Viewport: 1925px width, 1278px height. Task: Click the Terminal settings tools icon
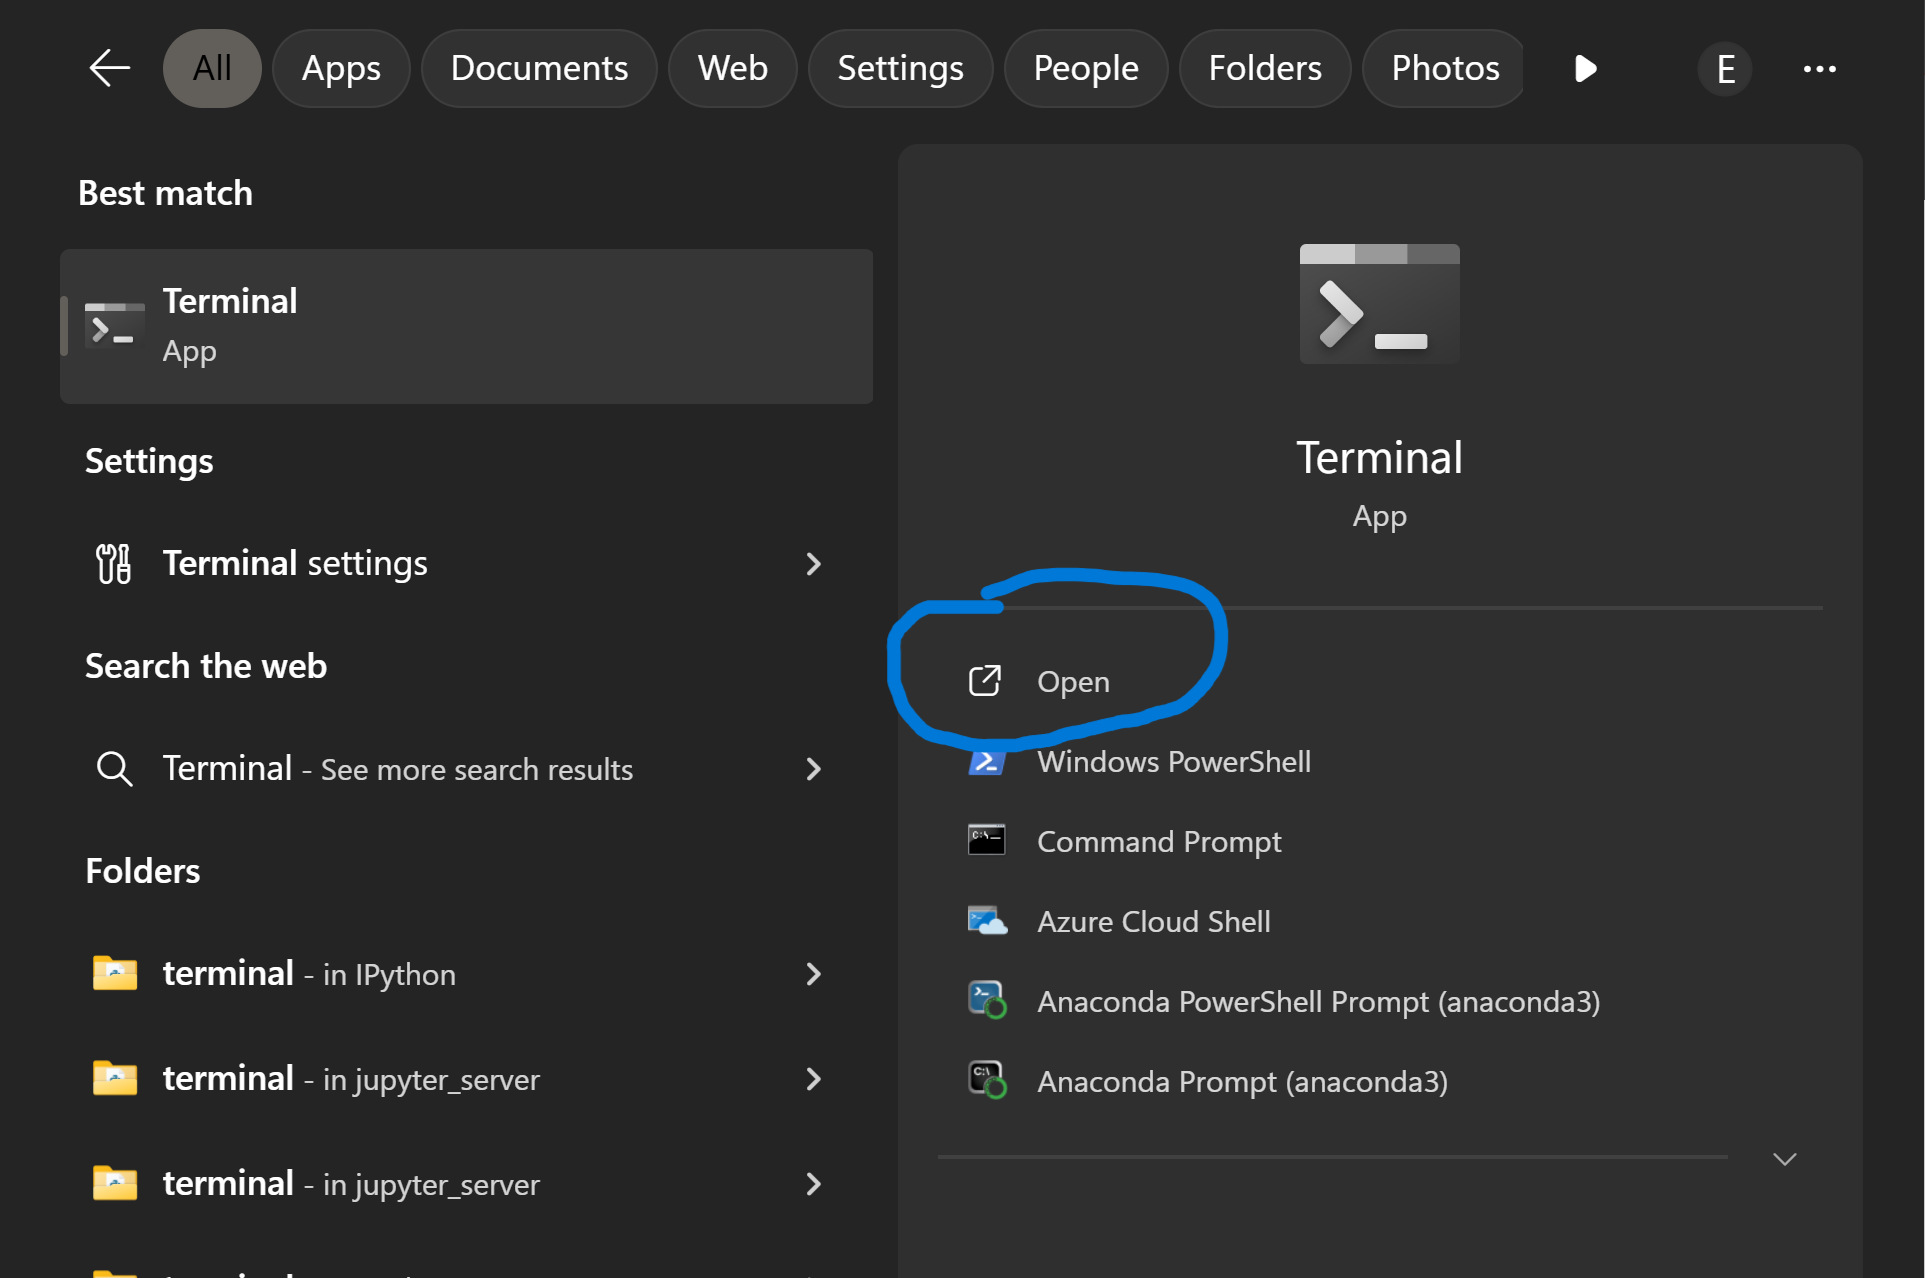[x=113, y=564]
